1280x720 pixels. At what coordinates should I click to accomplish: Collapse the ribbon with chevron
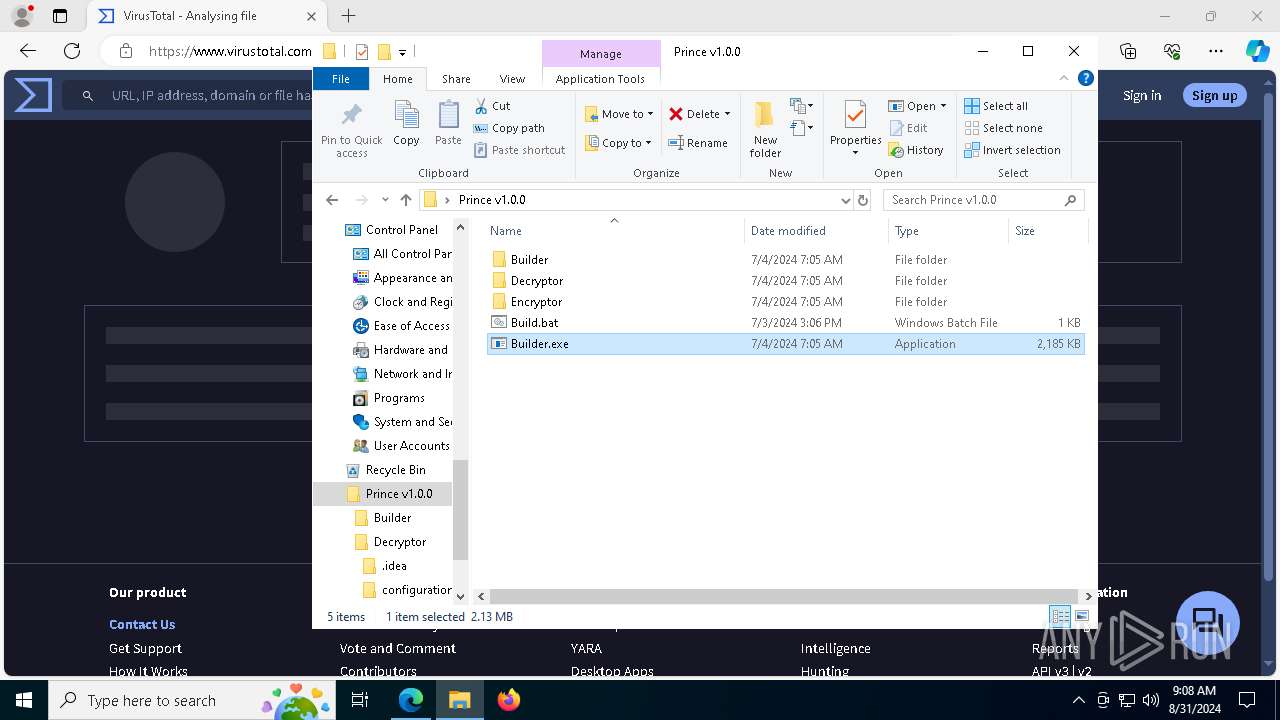click(x=1064, y=78)
